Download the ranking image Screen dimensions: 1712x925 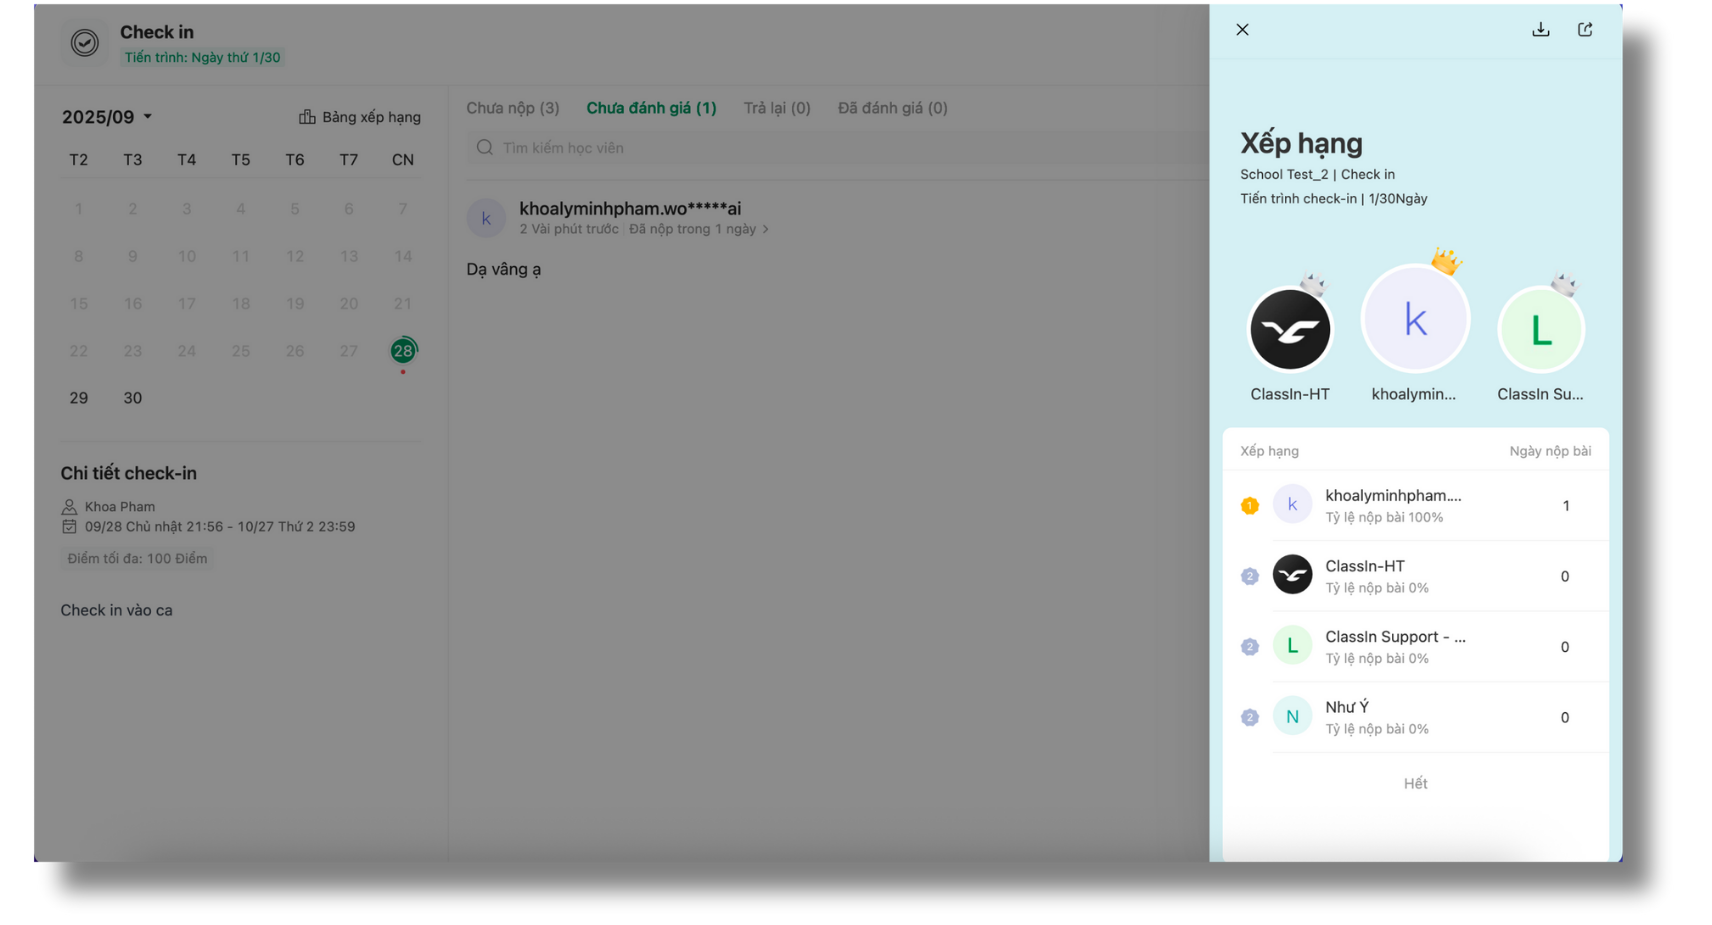[1540, 30]
